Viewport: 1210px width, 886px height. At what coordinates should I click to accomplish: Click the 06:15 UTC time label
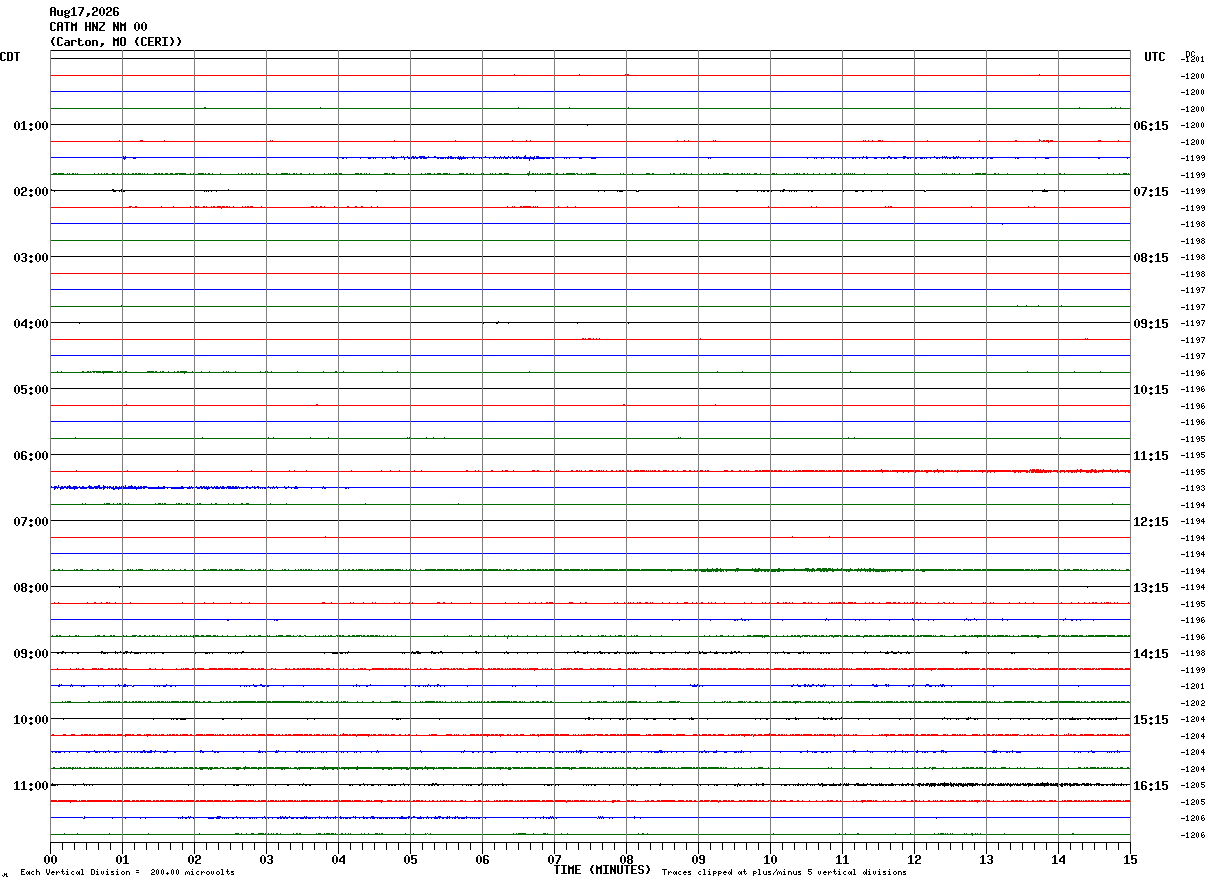click(x=1150, y=126)
